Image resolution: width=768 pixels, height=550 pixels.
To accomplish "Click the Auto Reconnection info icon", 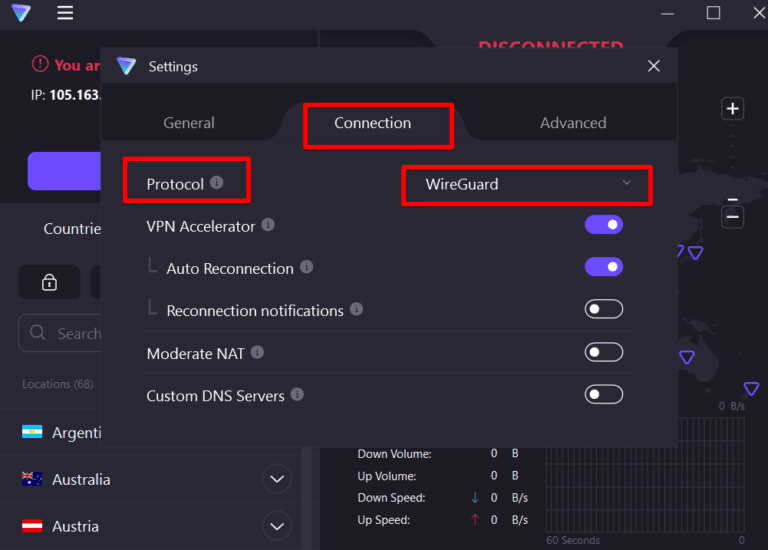I will (x=307, y=268).
